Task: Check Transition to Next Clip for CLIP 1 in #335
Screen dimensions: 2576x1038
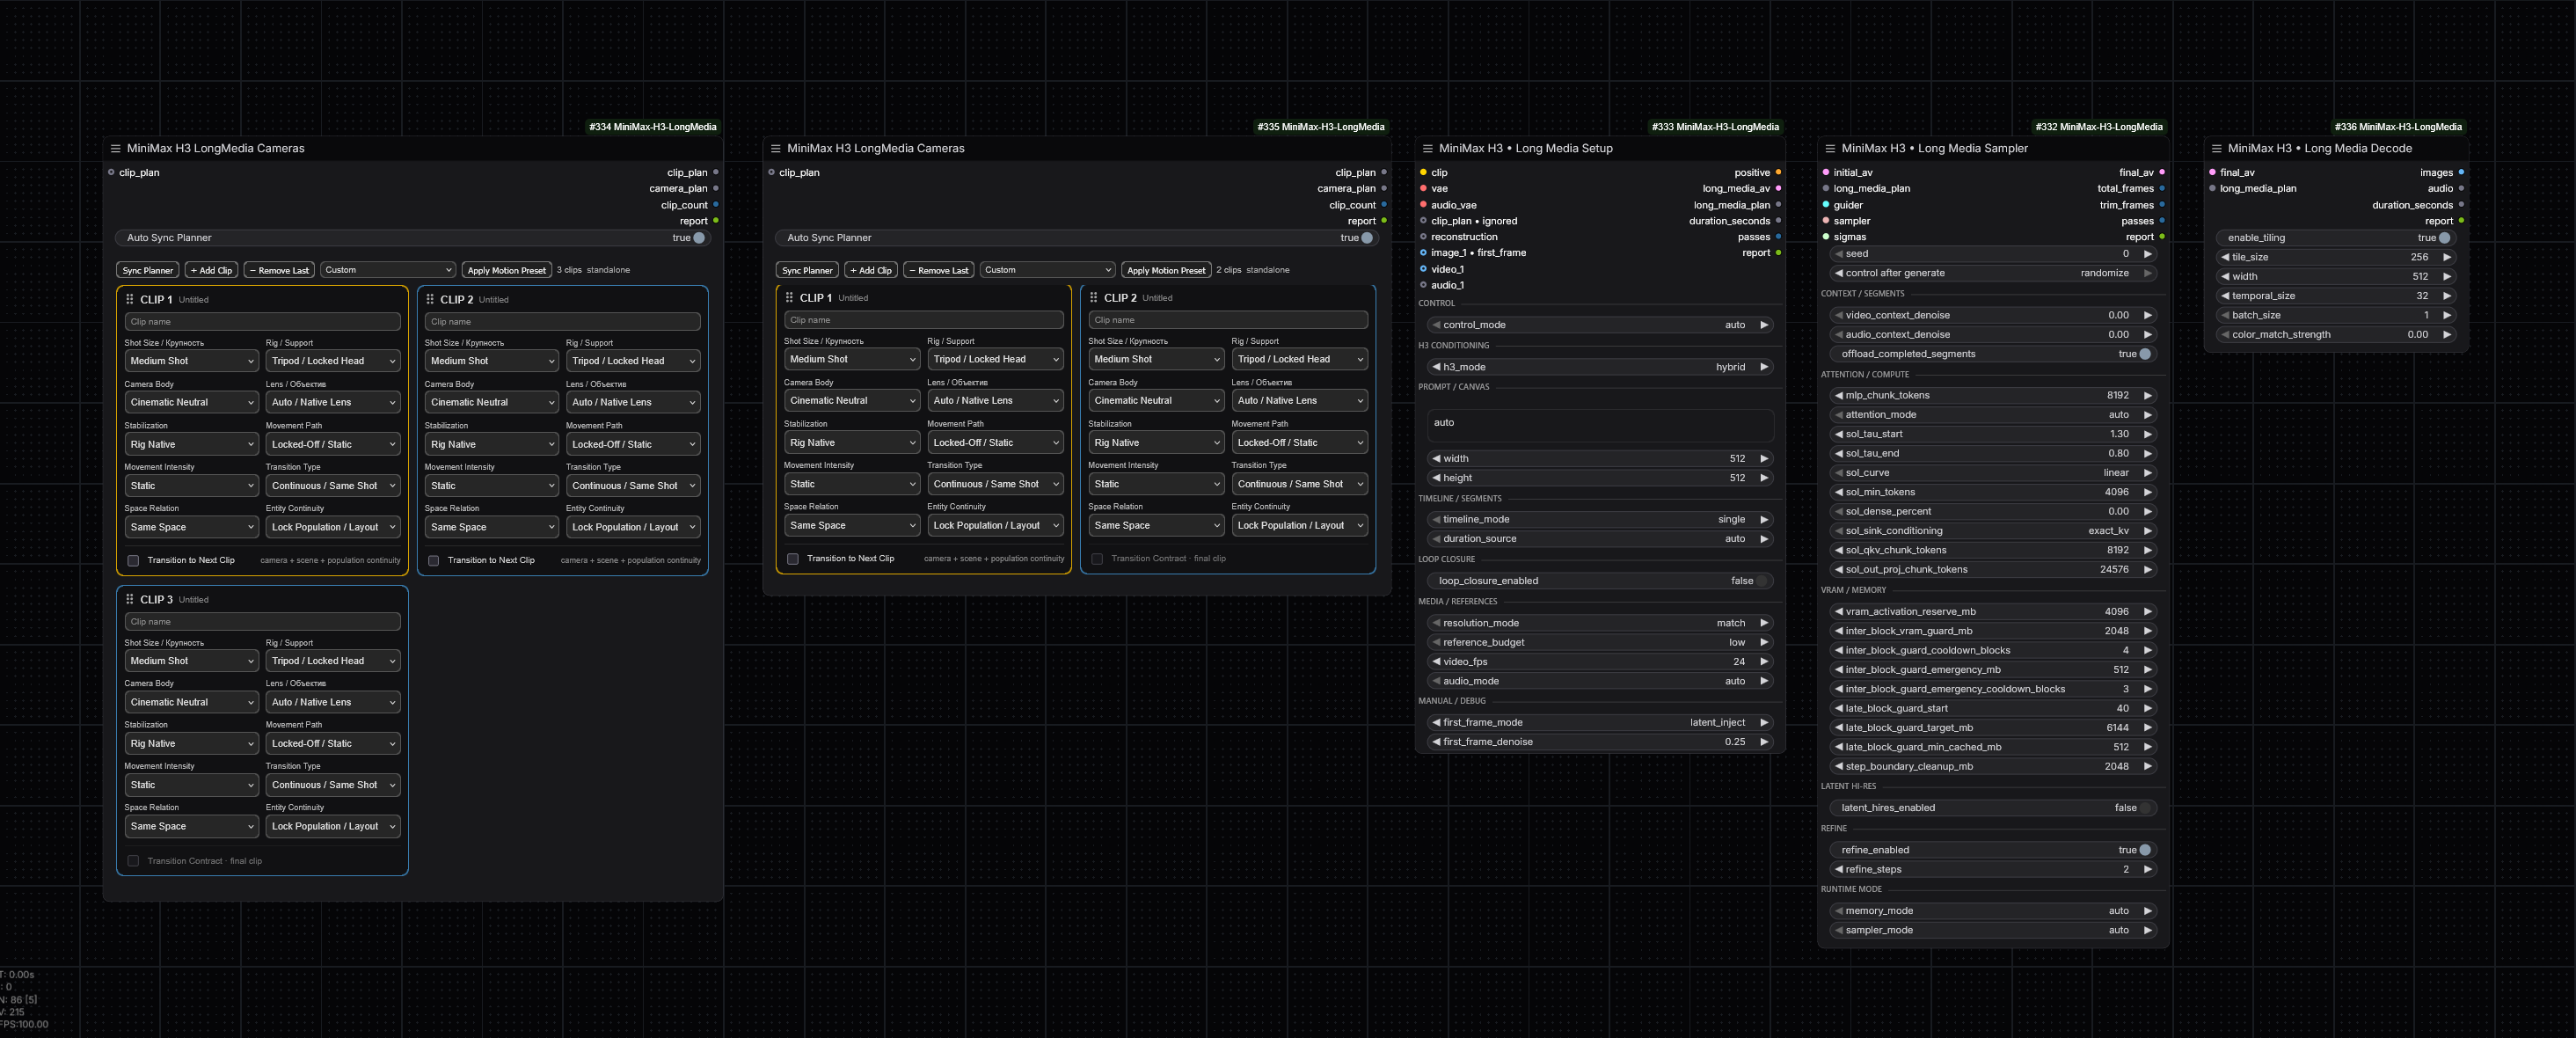Action: click(793, 559)
